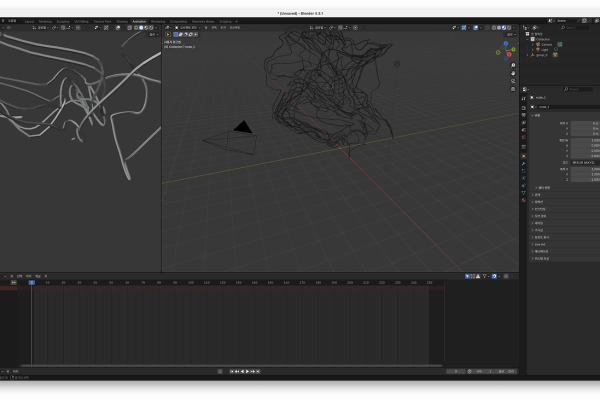Viewport: 600px width, 400px height.
Task: Switch to the Animation workspace tab
Action: tap(139, 20)
